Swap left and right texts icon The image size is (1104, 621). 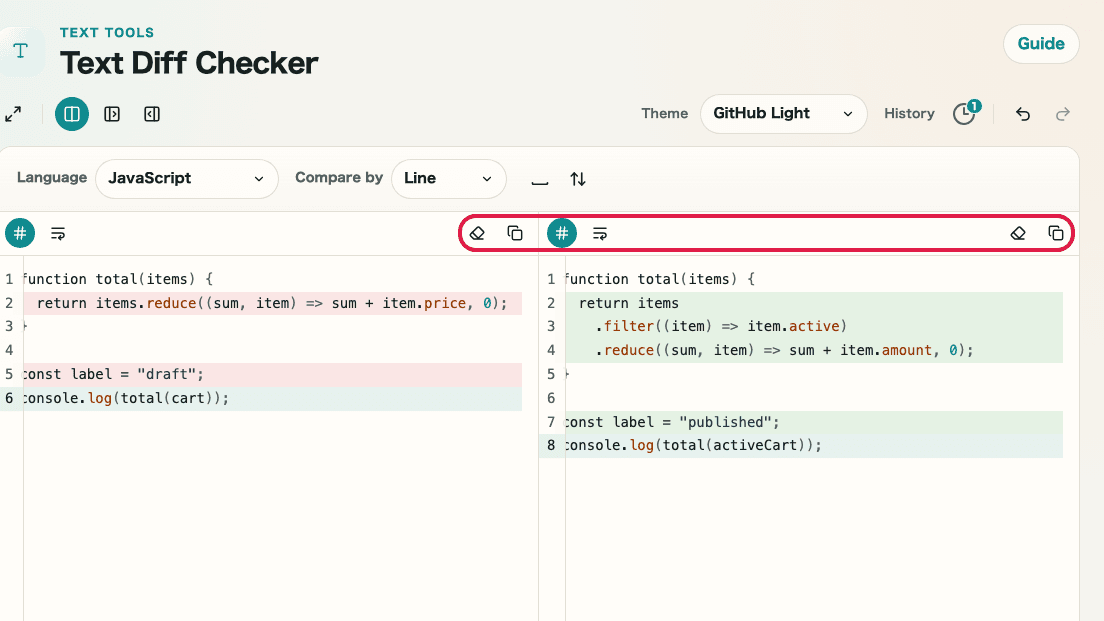[578, 180]
